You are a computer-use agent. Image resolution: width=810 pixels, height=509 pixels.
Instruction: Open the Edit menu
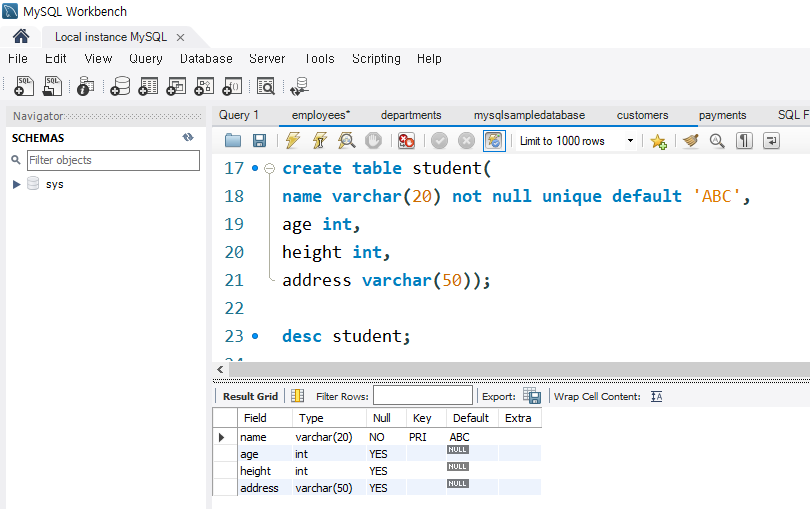click(56, 58)
